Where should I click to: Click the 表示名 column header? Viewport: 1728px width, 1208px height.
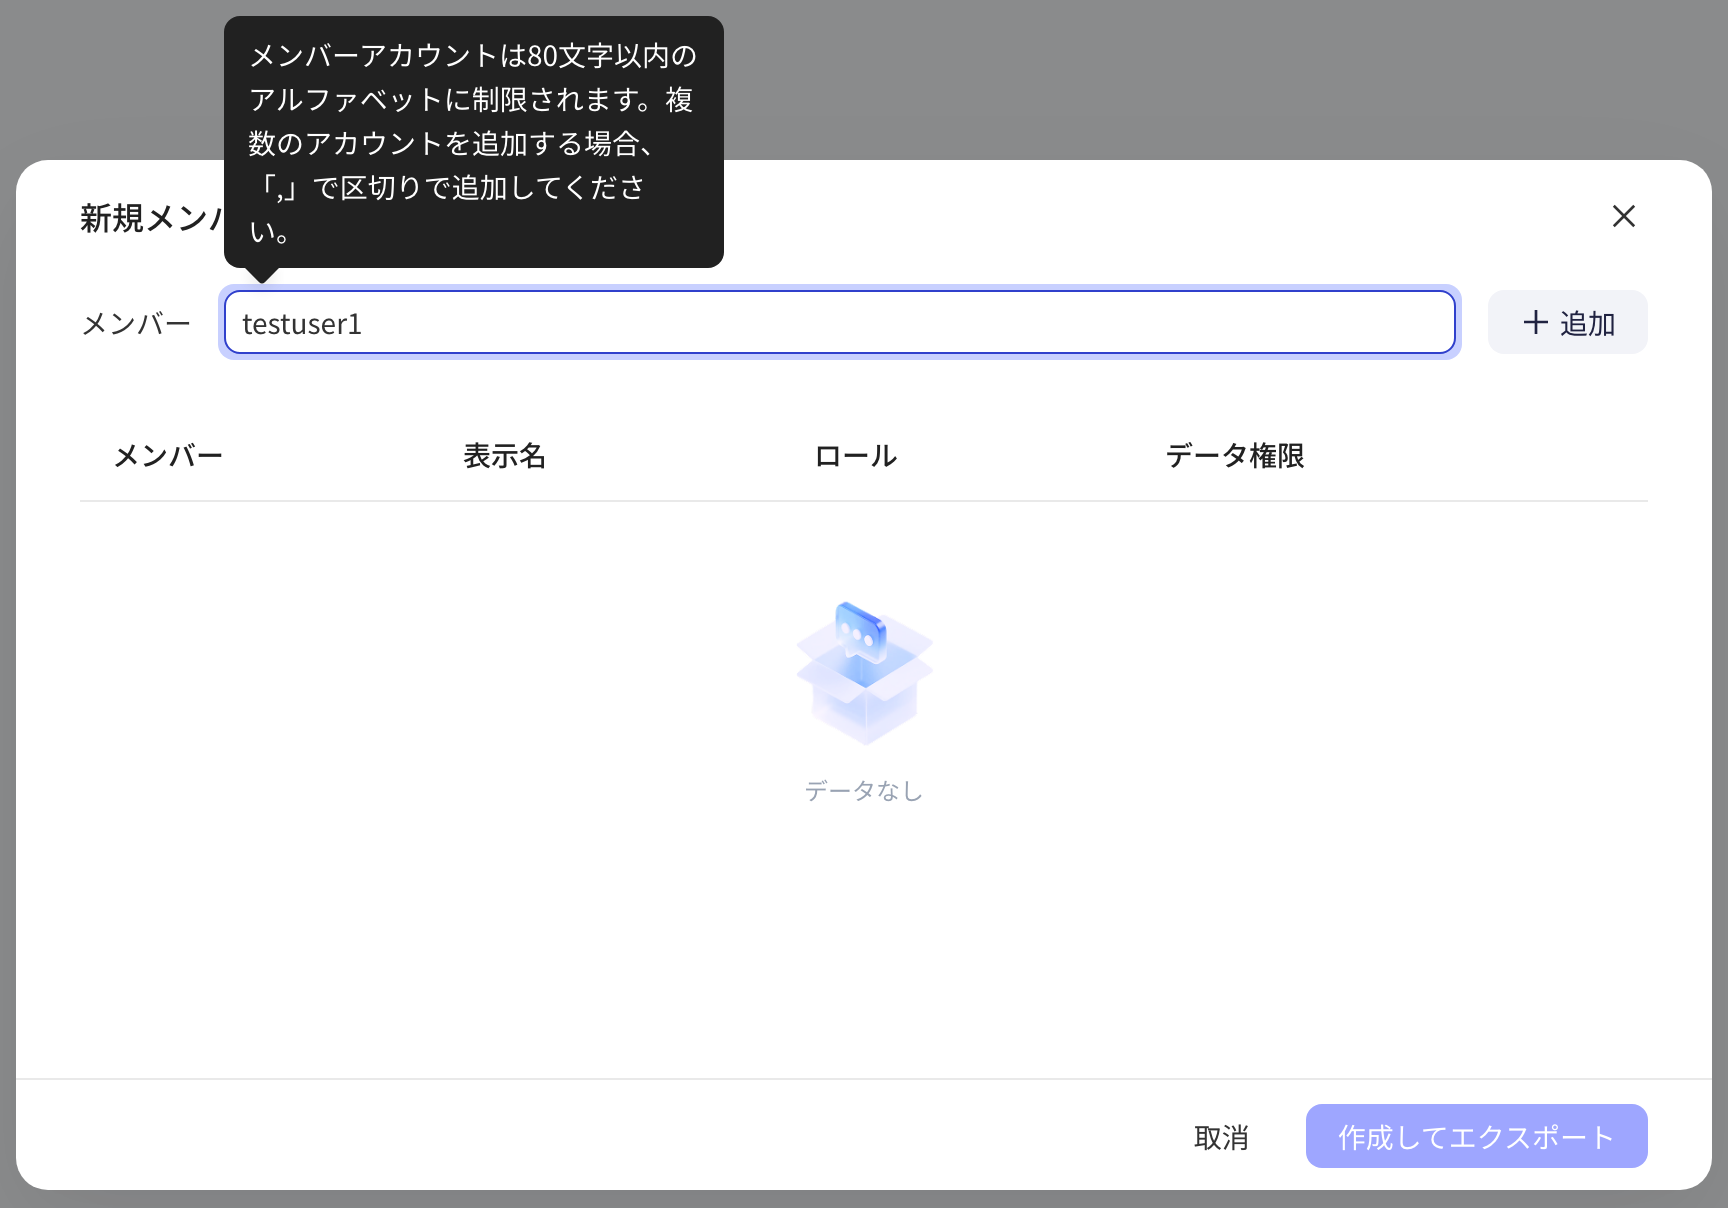click(504, 456)
